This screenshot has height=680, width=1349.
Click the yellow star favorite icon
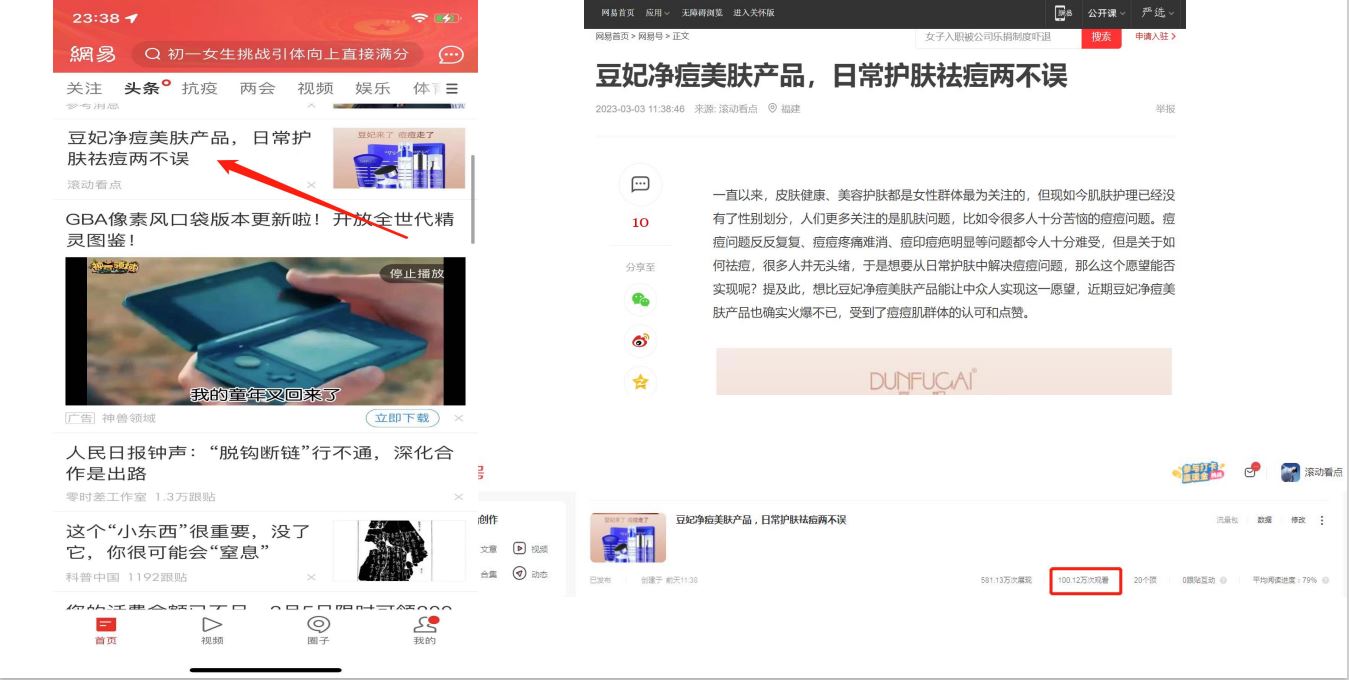click(x=640, y=381)
